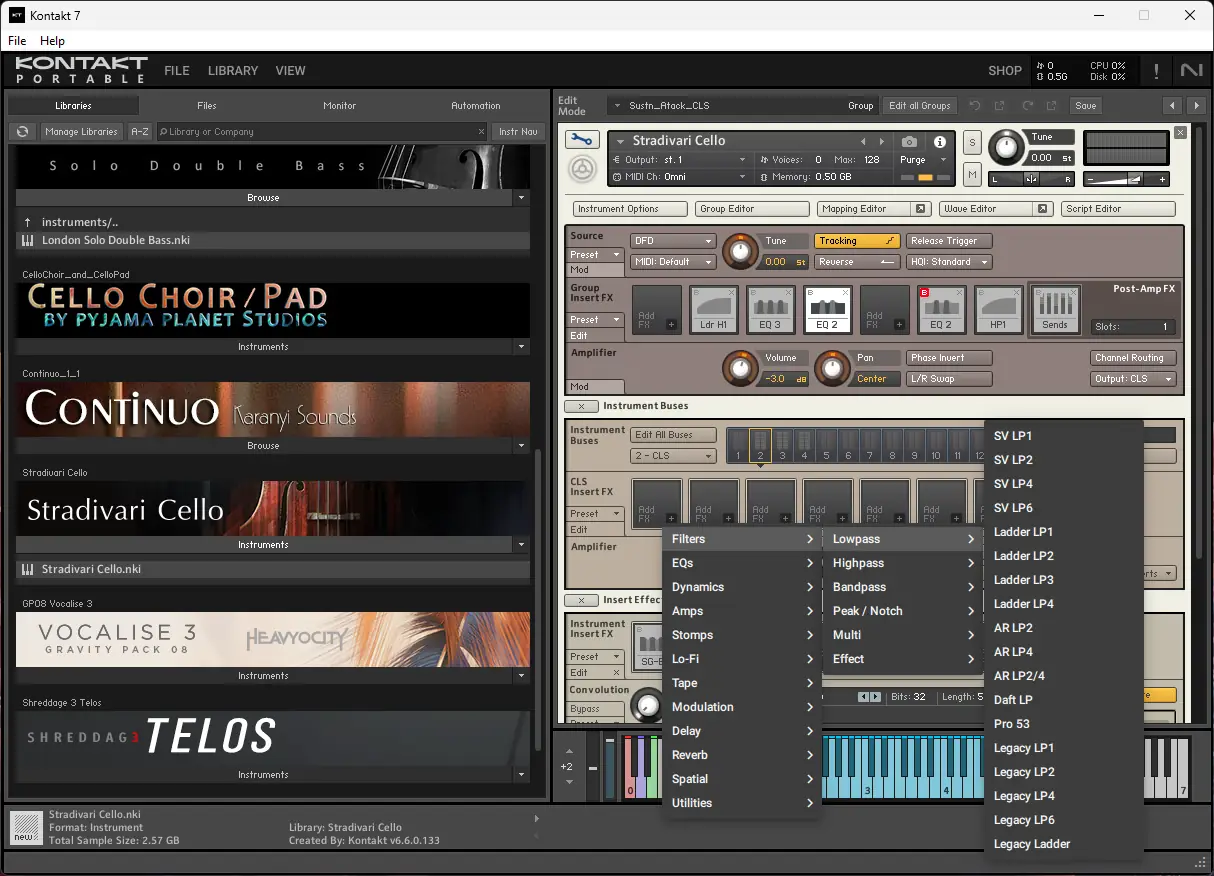Toggle the Tracking button

857,241
